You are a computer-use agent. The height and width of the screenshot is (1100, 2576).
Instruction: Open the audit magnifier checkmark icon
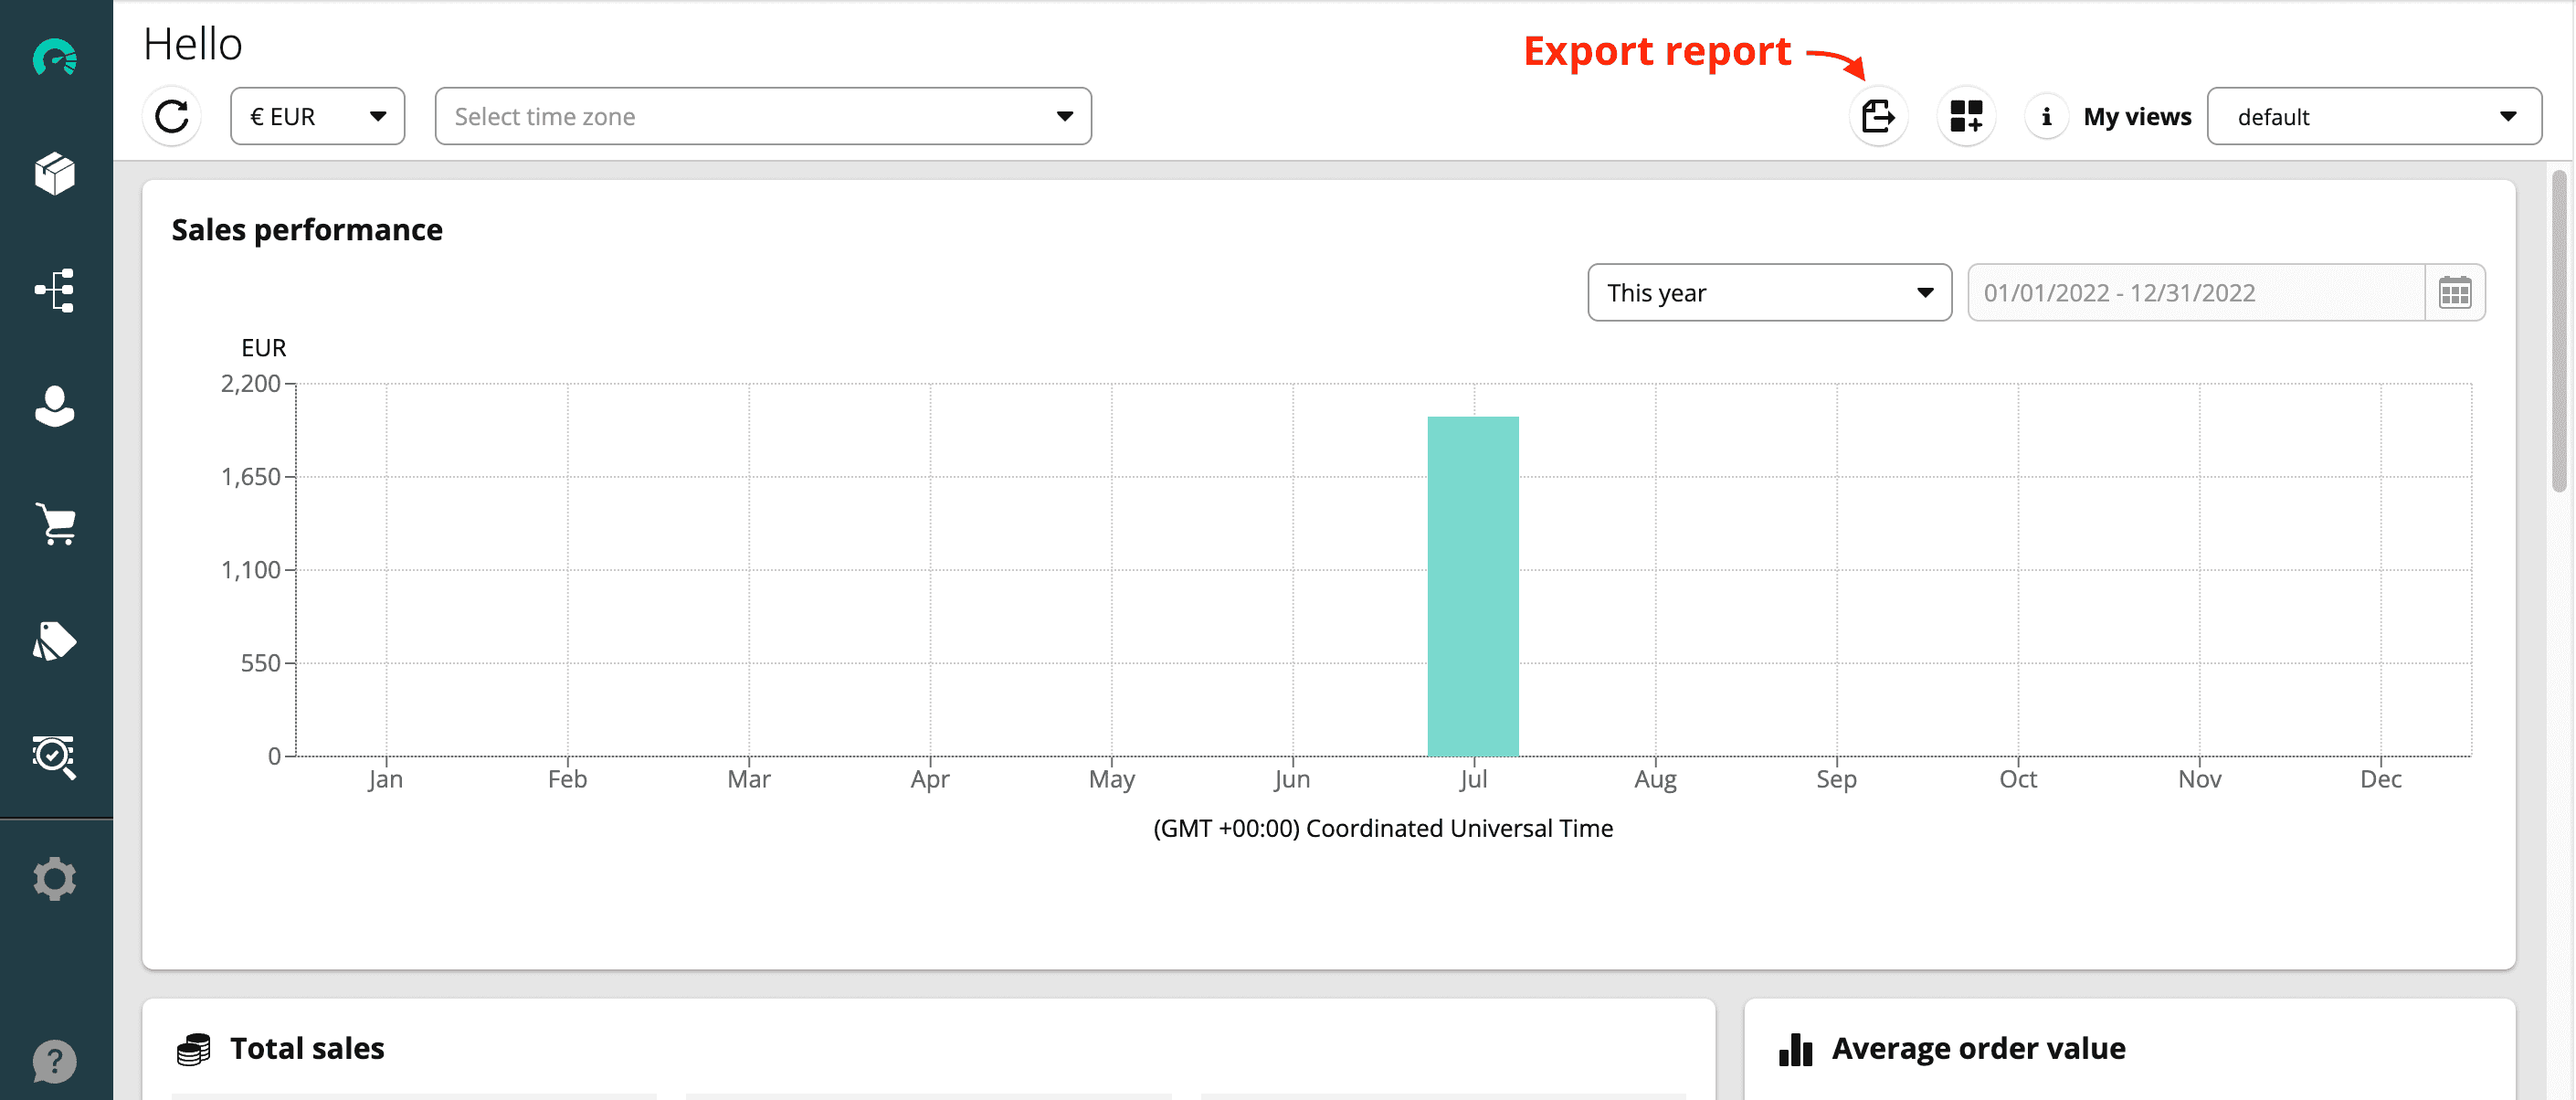coord(55,756)
